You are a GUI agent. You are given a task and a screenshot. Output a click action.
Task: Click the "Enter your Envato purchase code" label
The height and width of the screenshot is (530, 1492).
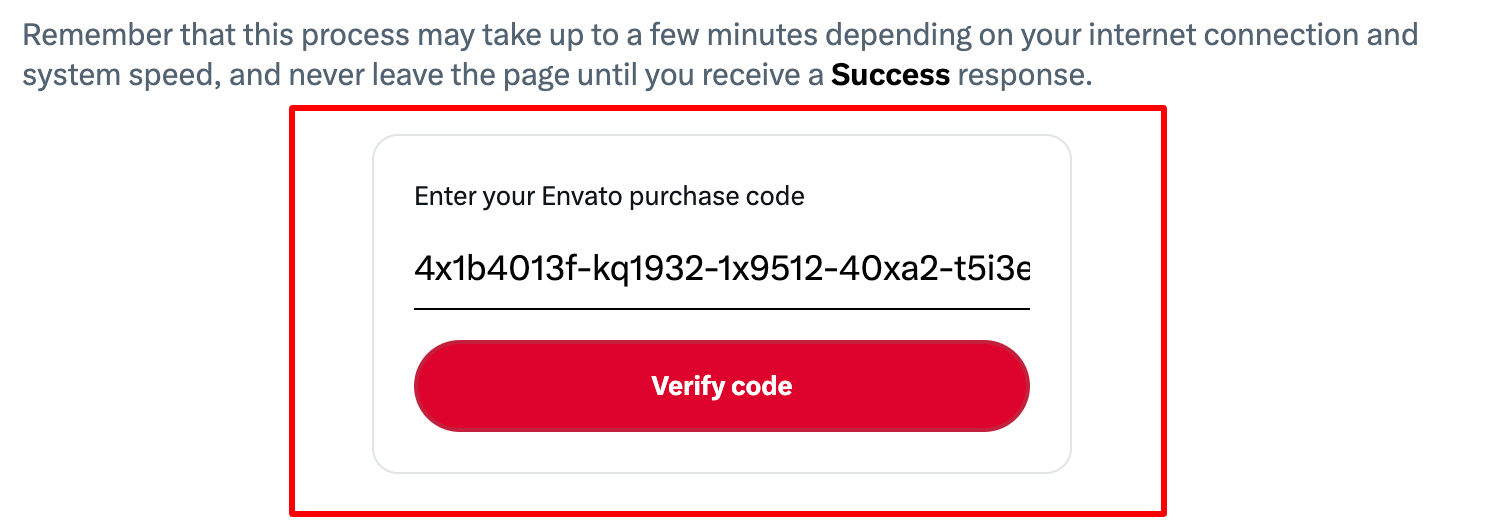pos(609,196)
